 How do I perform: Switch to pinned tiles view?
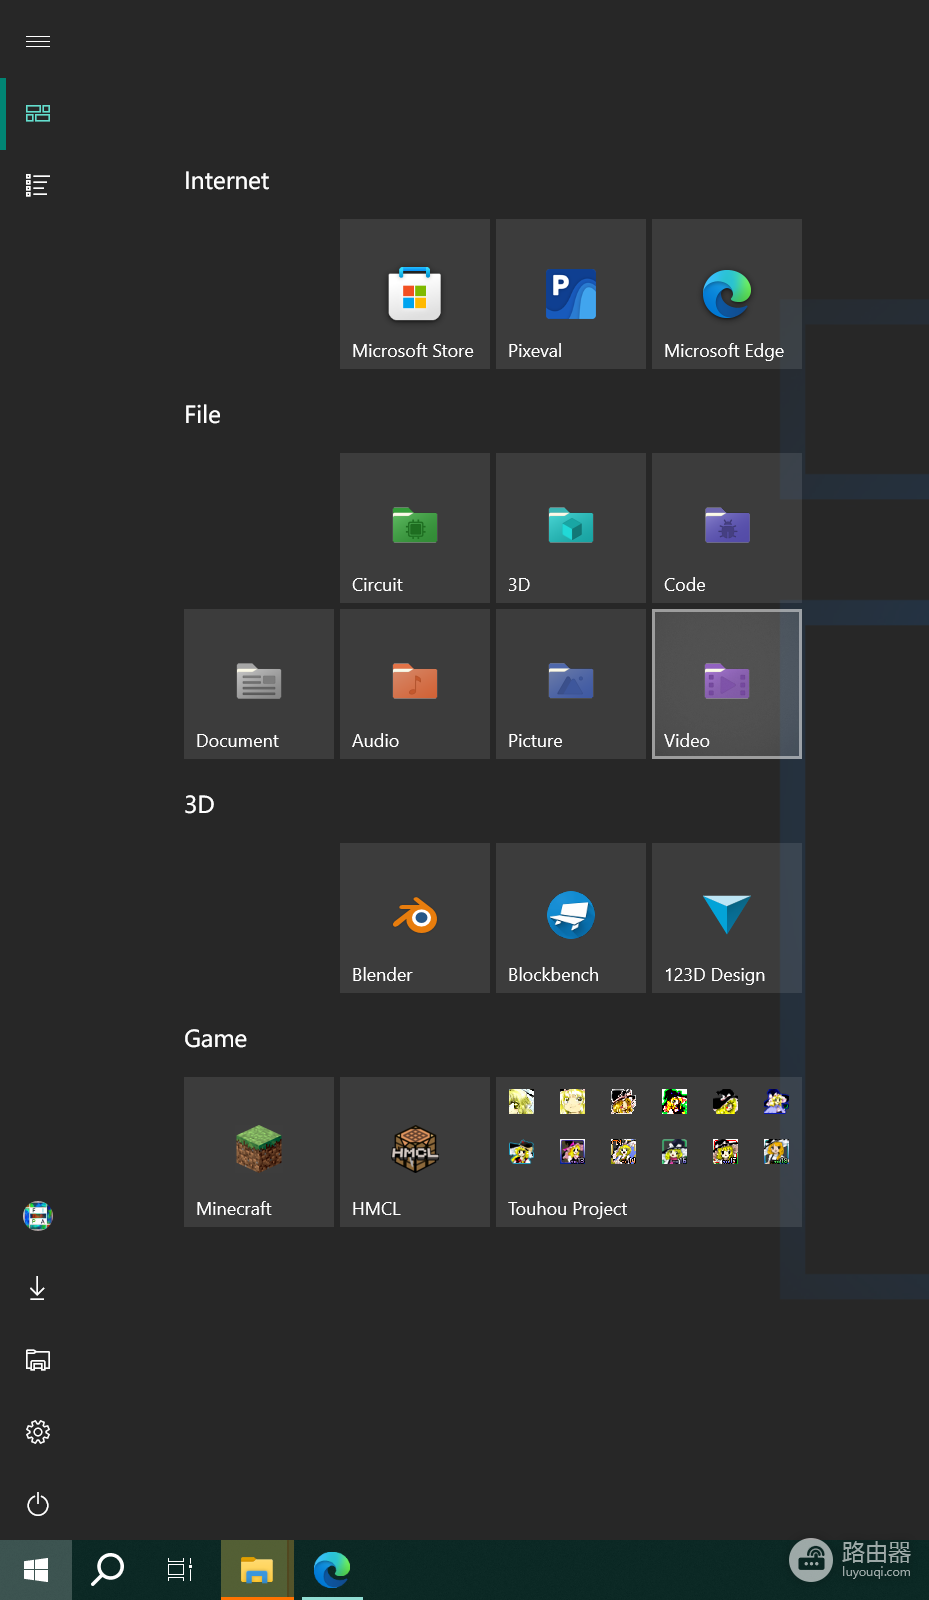[38, 113]
